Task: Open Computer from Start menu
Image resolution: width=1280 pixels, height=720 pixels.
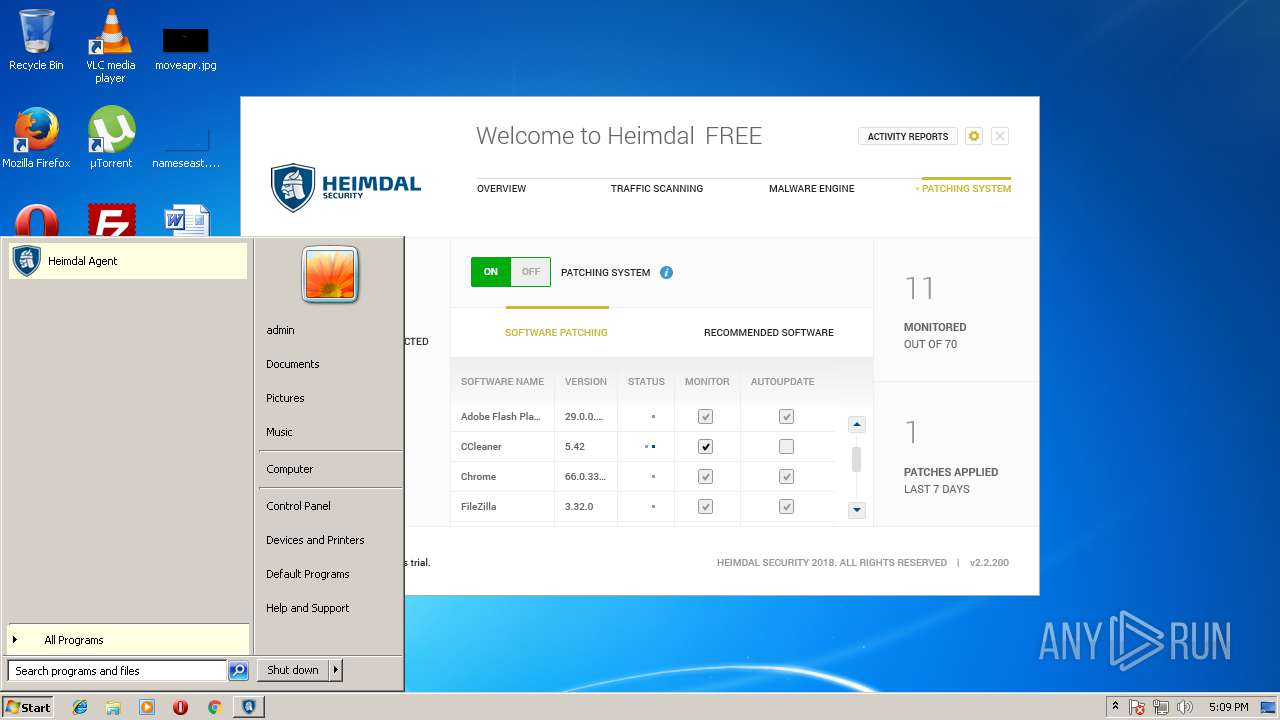Action: click(x=290, y=469)
